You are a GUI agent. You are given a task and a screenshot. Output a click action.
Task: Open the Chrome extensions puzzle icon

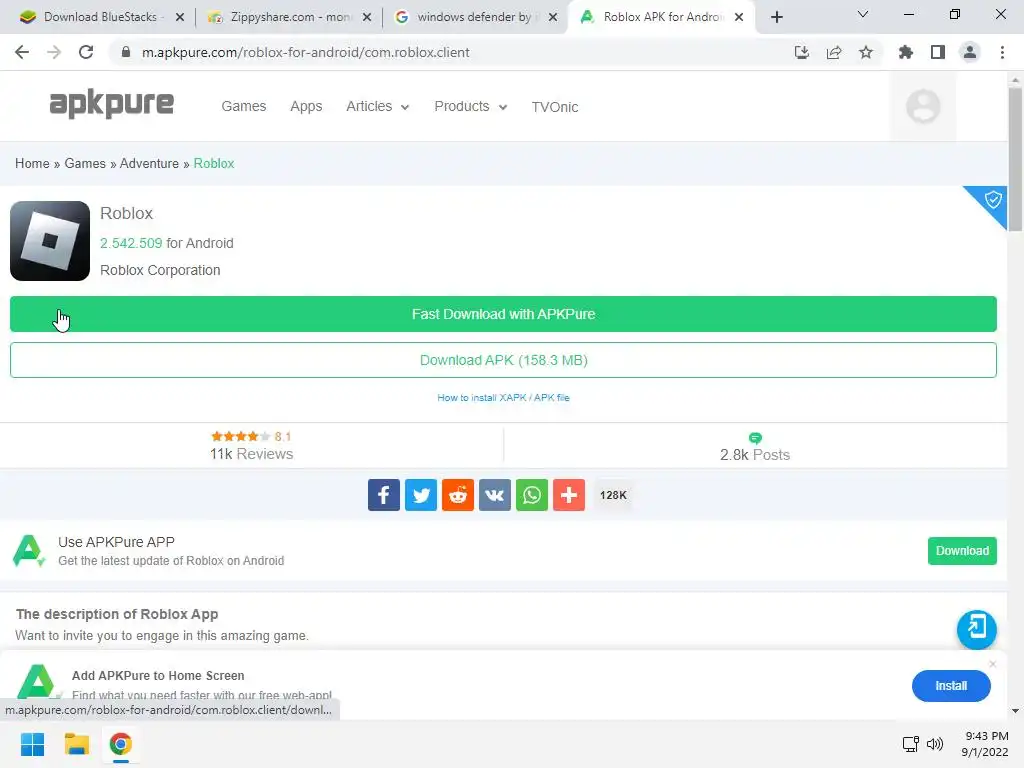tap(906, 52)
